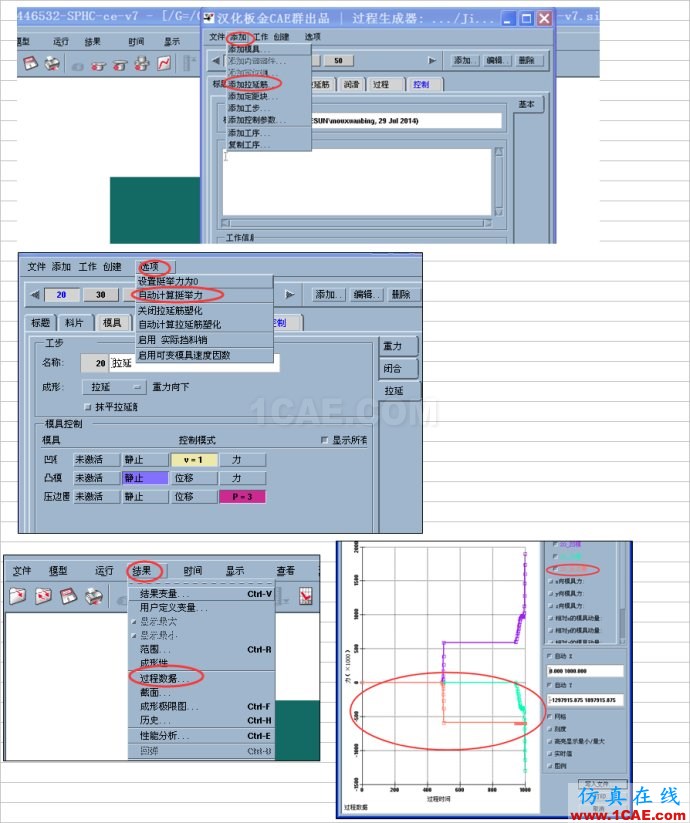
Task: Click the printer icon in the 结果 menu window toolbar
Action: 93,596
